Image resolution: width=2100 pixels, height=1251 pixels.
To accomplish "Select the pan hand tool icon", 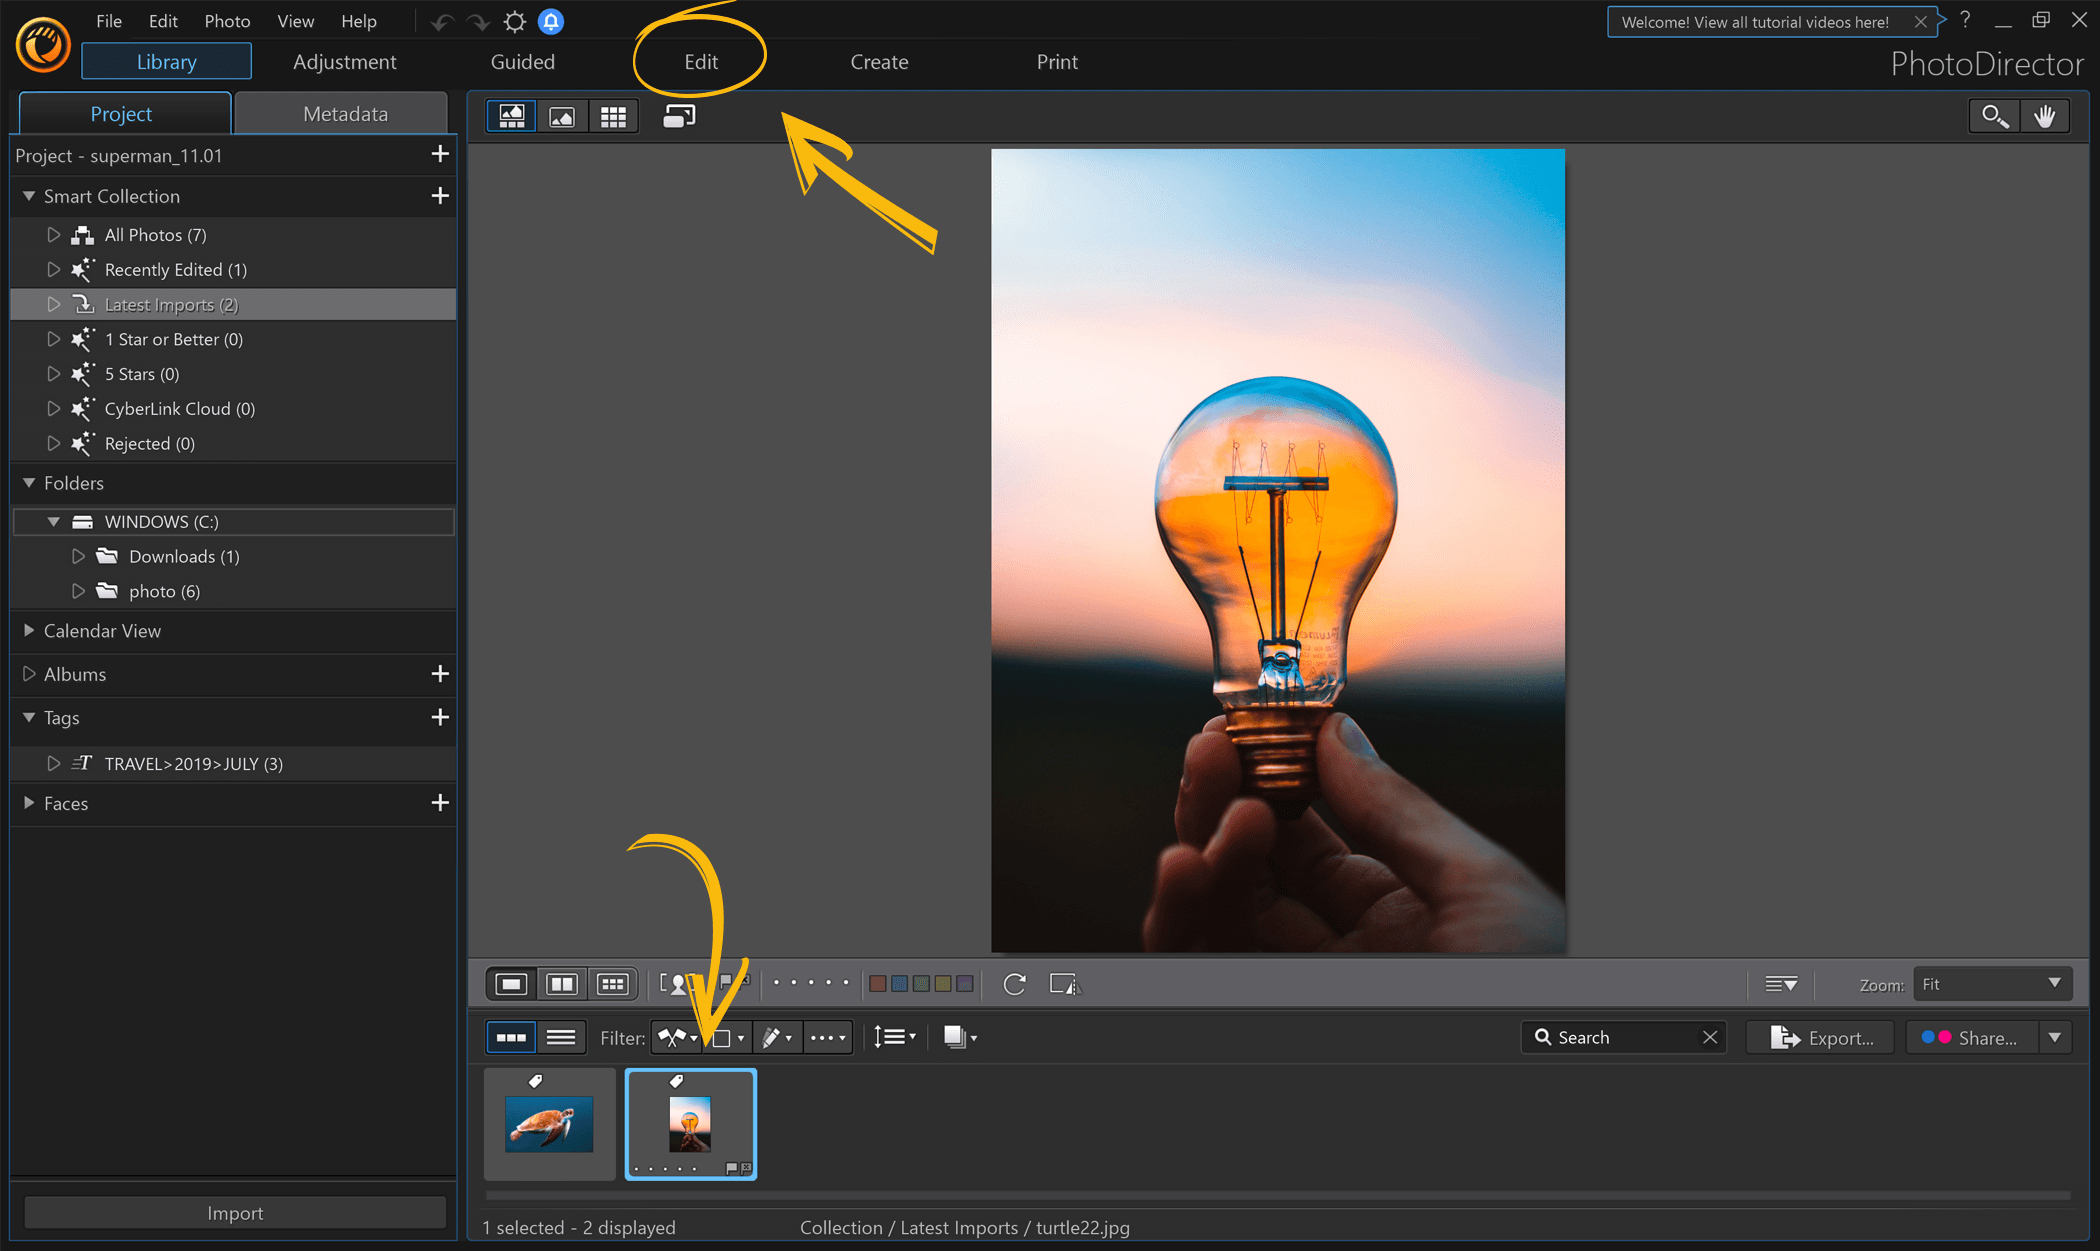I will click(2045, 115).
